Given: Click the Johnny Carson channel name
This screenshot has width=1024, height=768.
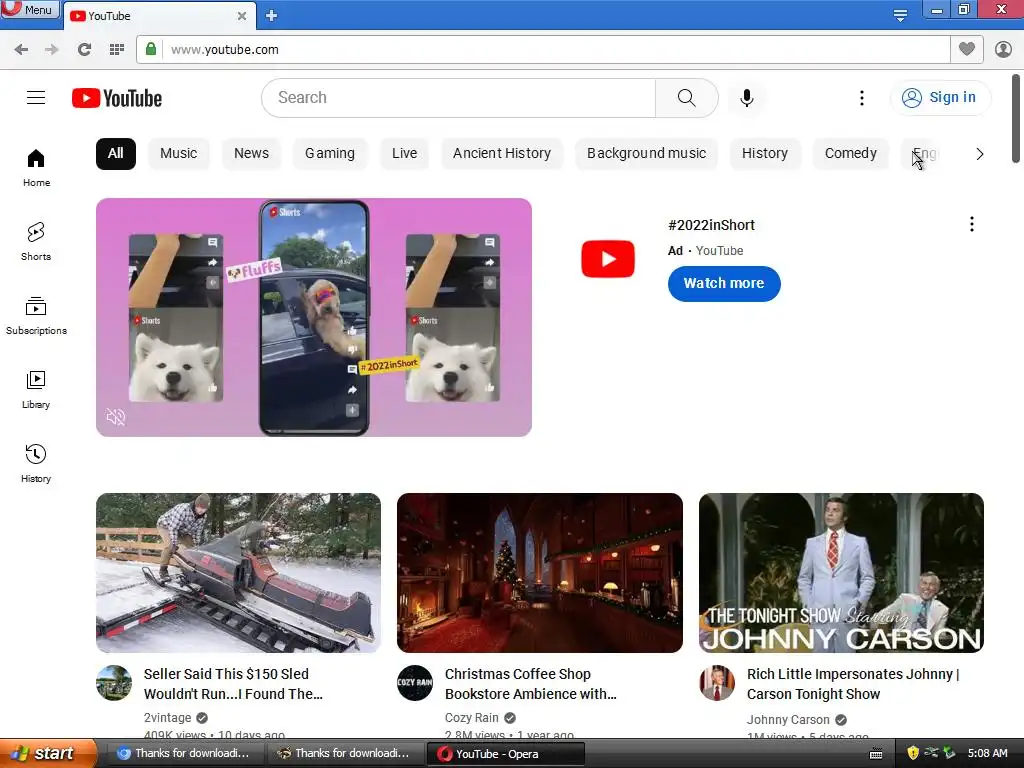Looking at the screenshot, I should click(788, 720).
